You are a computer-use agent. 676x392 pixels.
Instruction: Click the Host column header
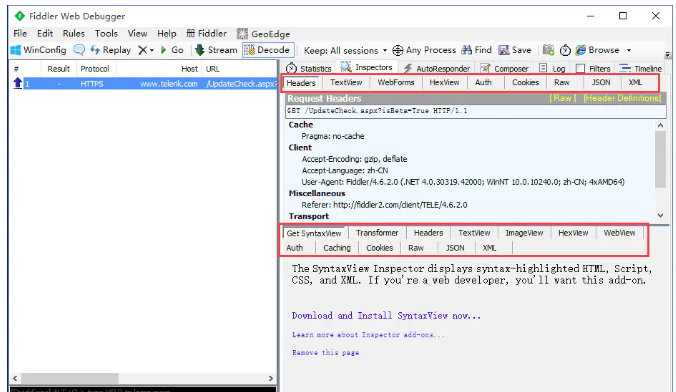[x=189, y=69]
